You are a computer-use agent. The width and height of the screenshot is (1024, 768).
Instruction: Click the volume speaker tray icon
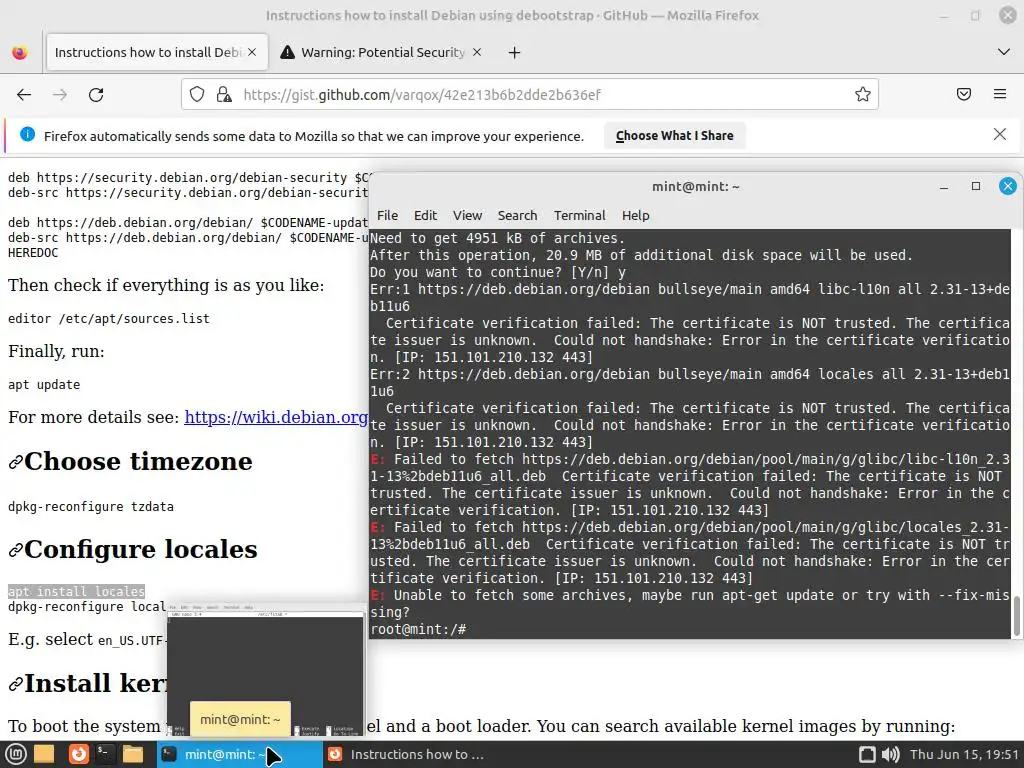pyautogui.click(x=891, y=754)
